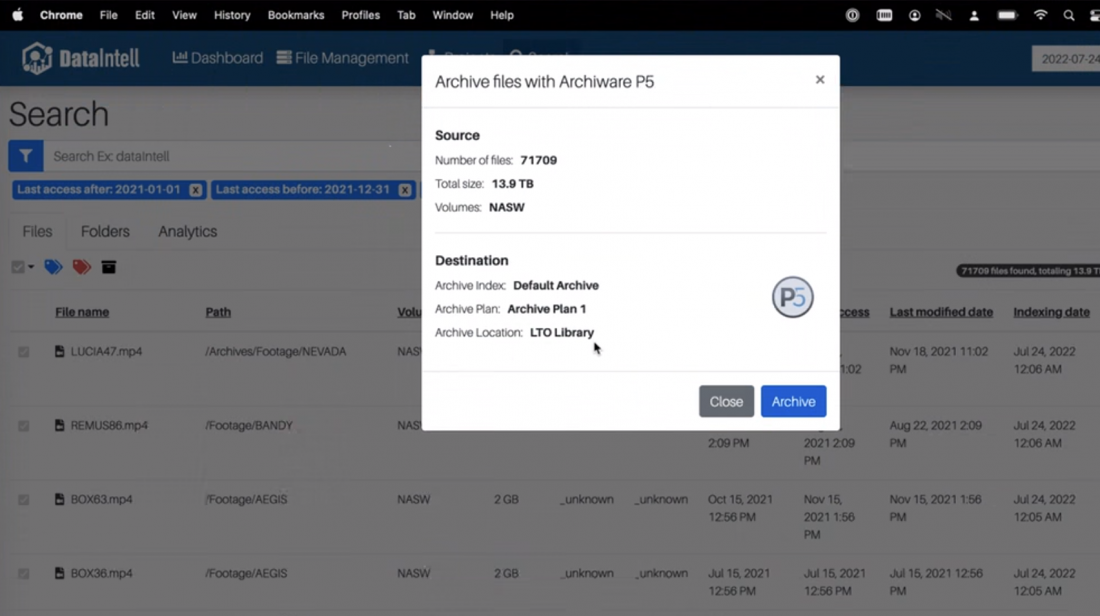This screenshot has height=616, width=1100.
Task: Click the 71709 files found badge
Action: point(1028,271)
